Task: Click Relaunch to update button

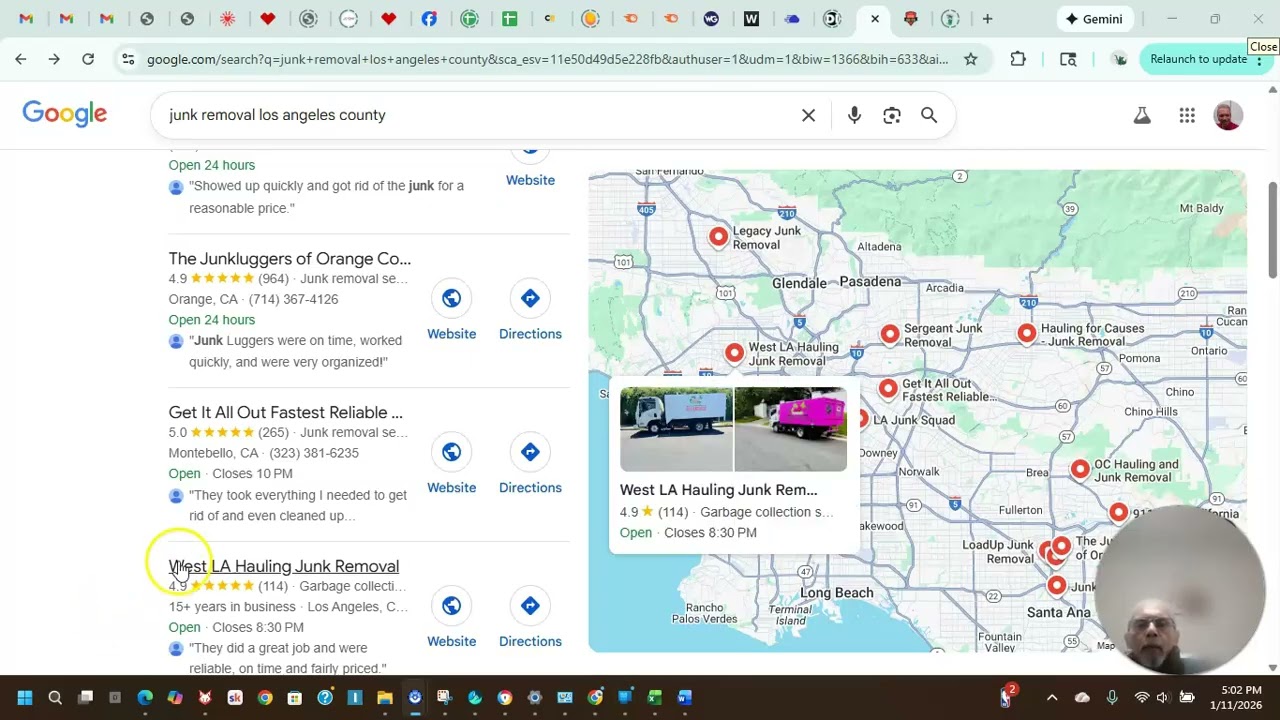Action: pos(1198,59)
